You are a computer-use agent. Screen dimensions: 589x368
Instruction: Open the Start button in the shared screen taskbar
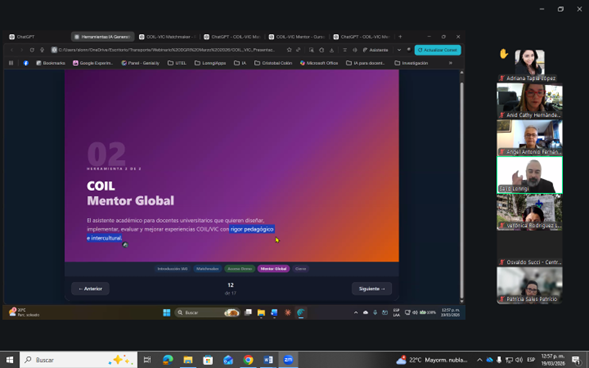click(x=166, y=312)
